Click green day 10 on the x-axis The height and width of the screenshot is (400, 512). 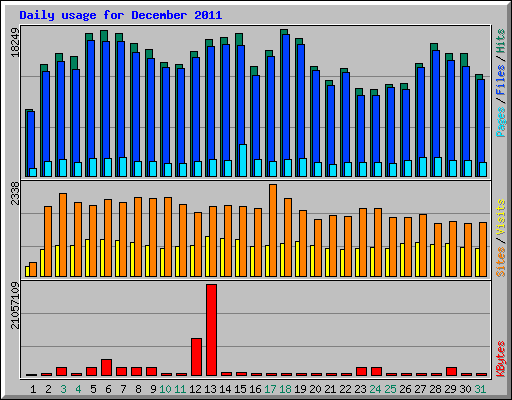(x=165, y=389)
